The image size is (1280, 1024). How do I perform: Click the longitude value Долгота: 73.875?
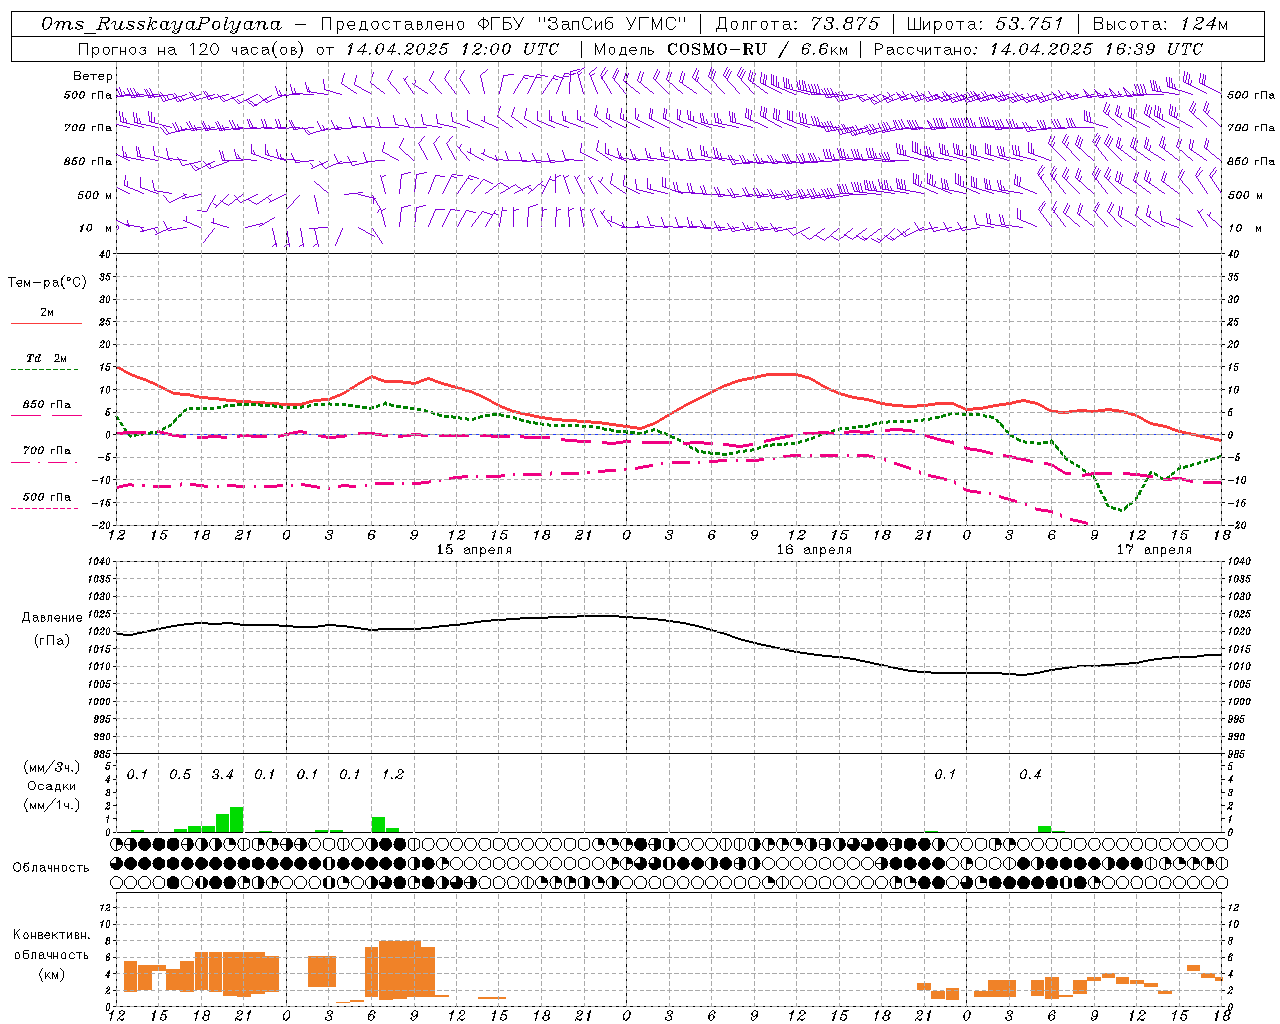(x=798, y=24)
